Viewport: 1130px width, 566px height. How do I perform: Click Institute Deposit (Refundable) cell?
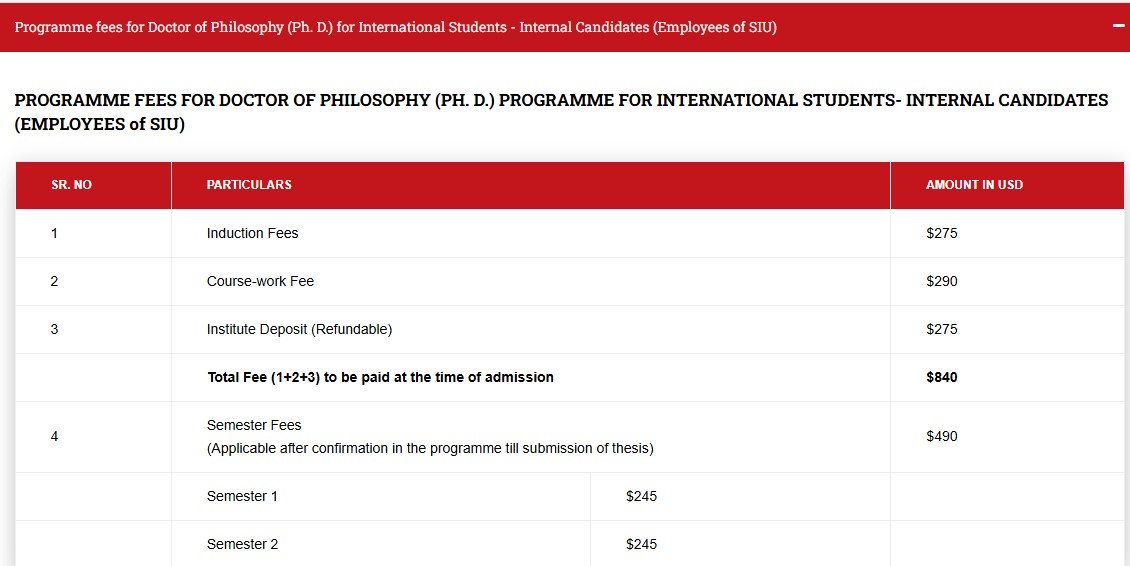[299, 329]
